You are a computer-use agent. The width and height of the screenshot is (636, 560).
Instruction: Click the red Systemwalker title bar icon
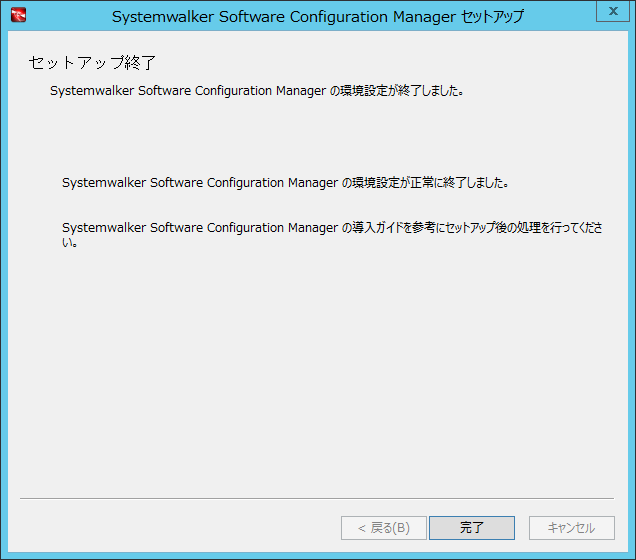click(x=18, y=15)
